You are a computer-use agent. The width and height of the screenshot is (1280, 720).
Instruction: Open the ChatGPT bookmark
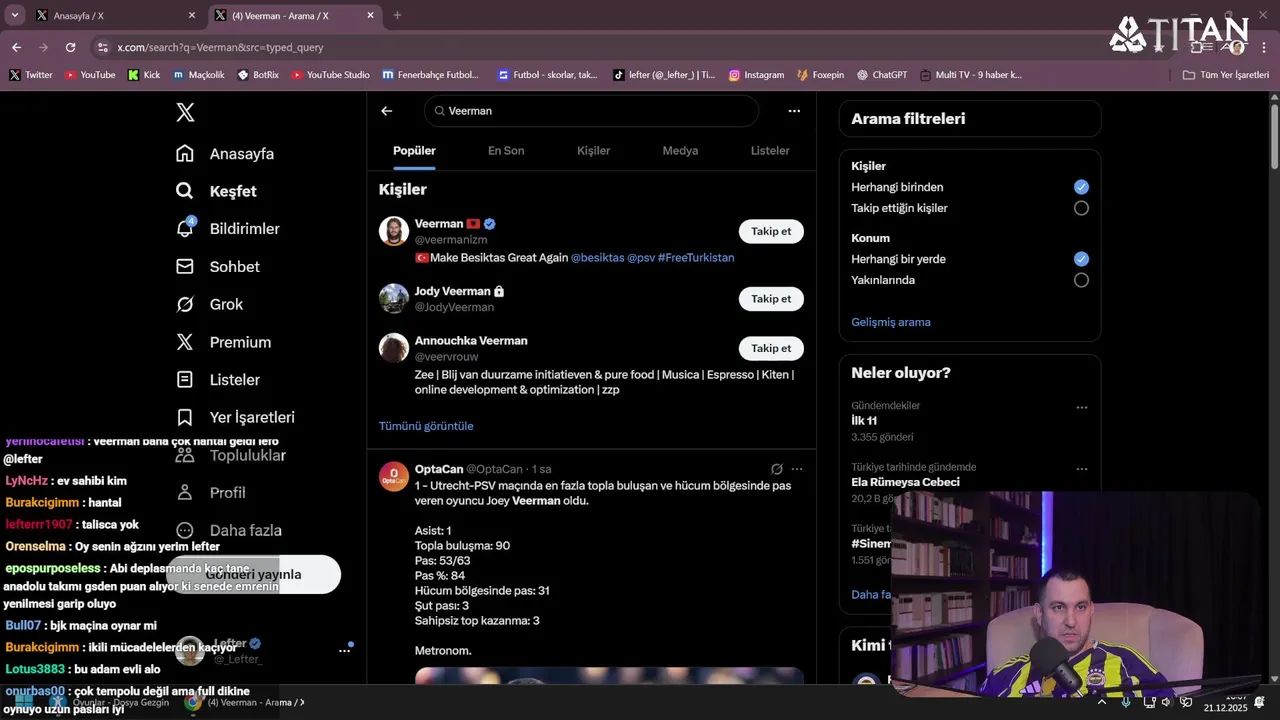coord(881,75)
